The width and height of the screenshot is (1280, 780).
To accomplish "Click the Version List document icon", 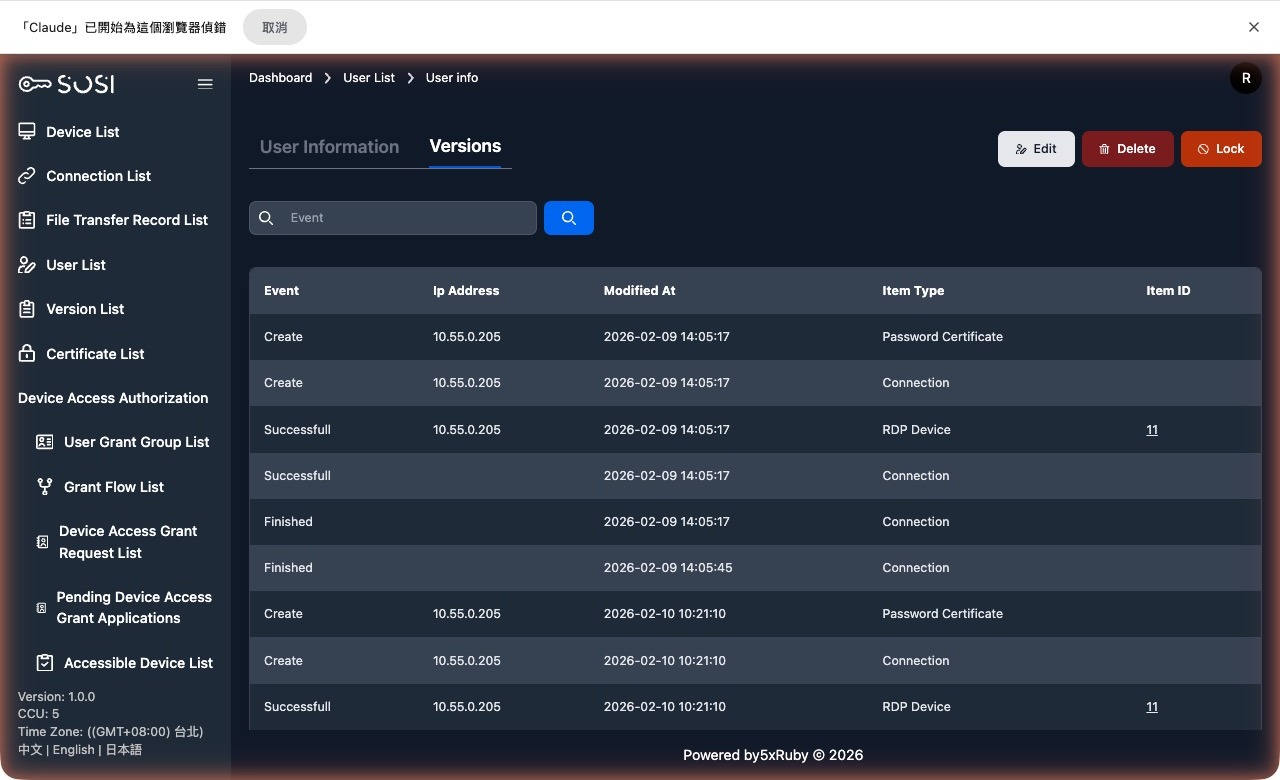I will point(26,309).
